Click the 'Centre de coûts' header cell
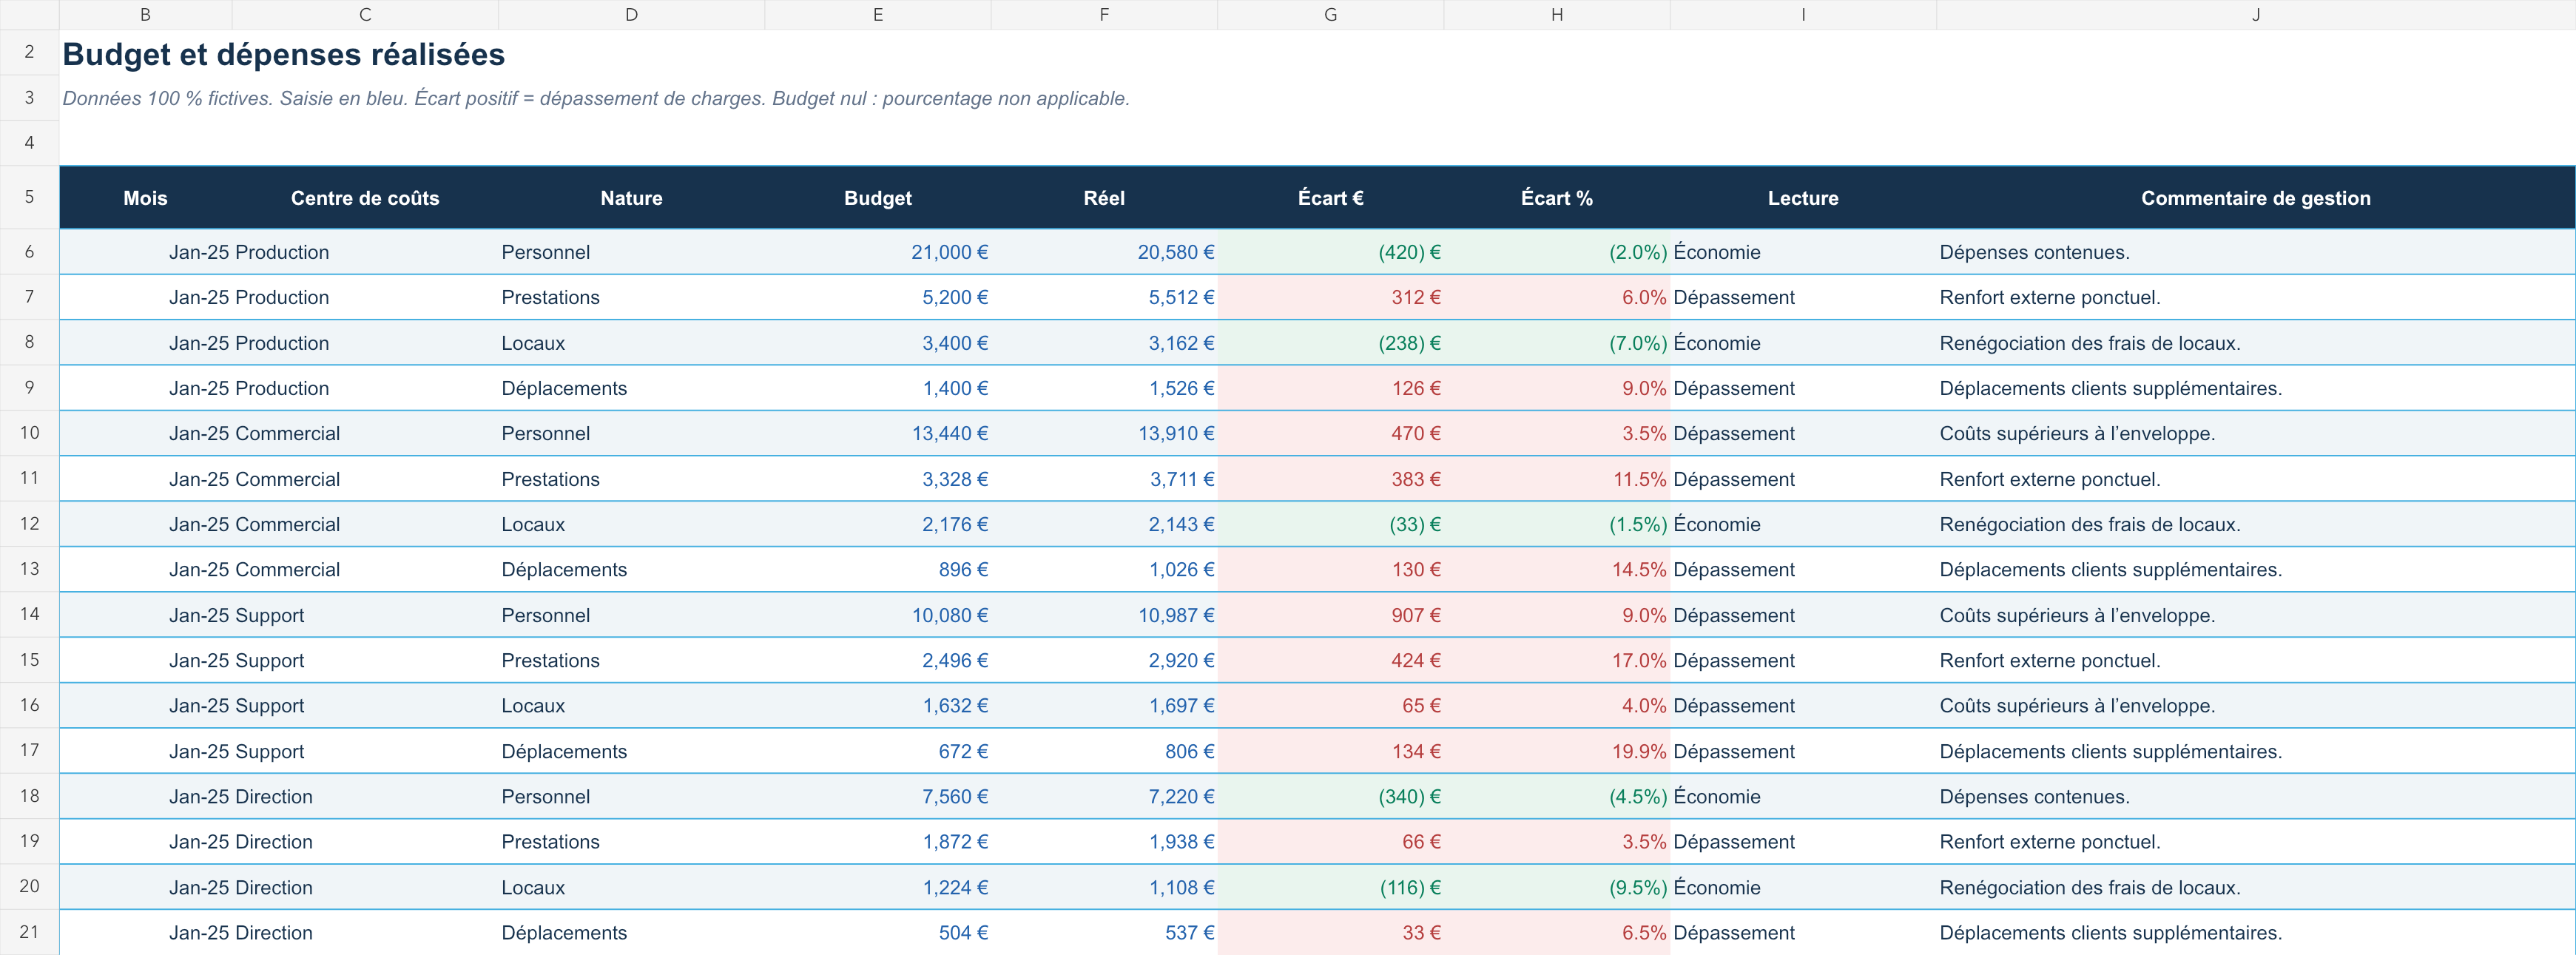This screenshot has width=2576, height=955. [365, 198]
